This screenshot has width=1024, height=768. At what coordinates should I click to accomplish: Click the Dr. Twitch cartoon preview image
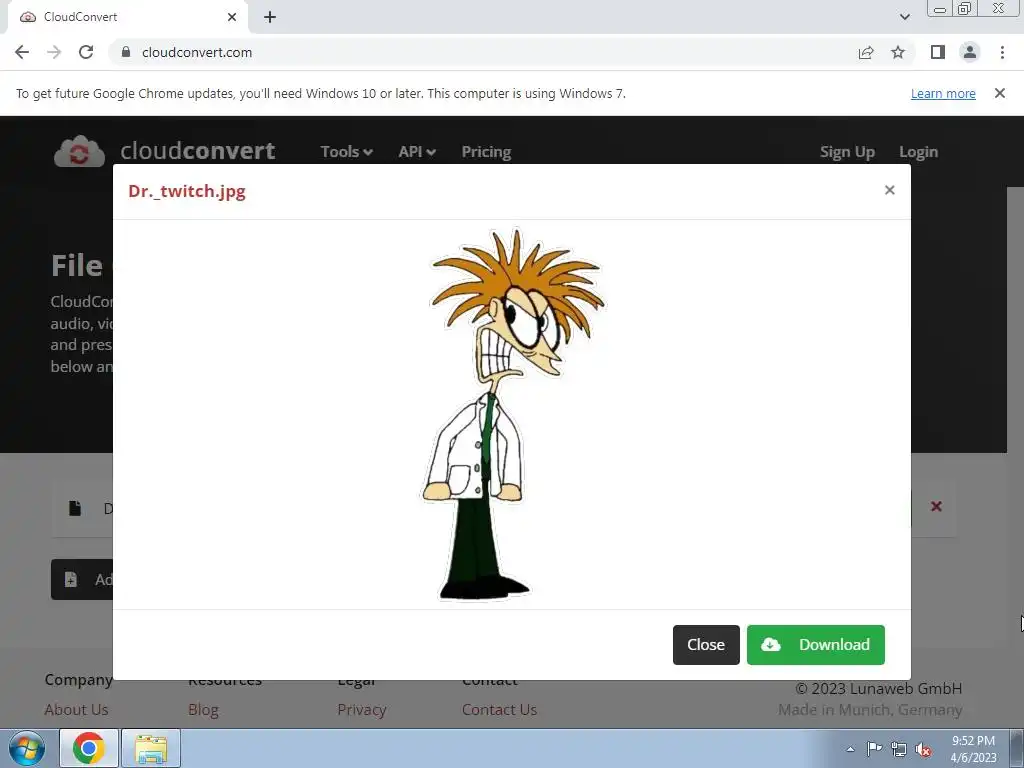(513, 414)
